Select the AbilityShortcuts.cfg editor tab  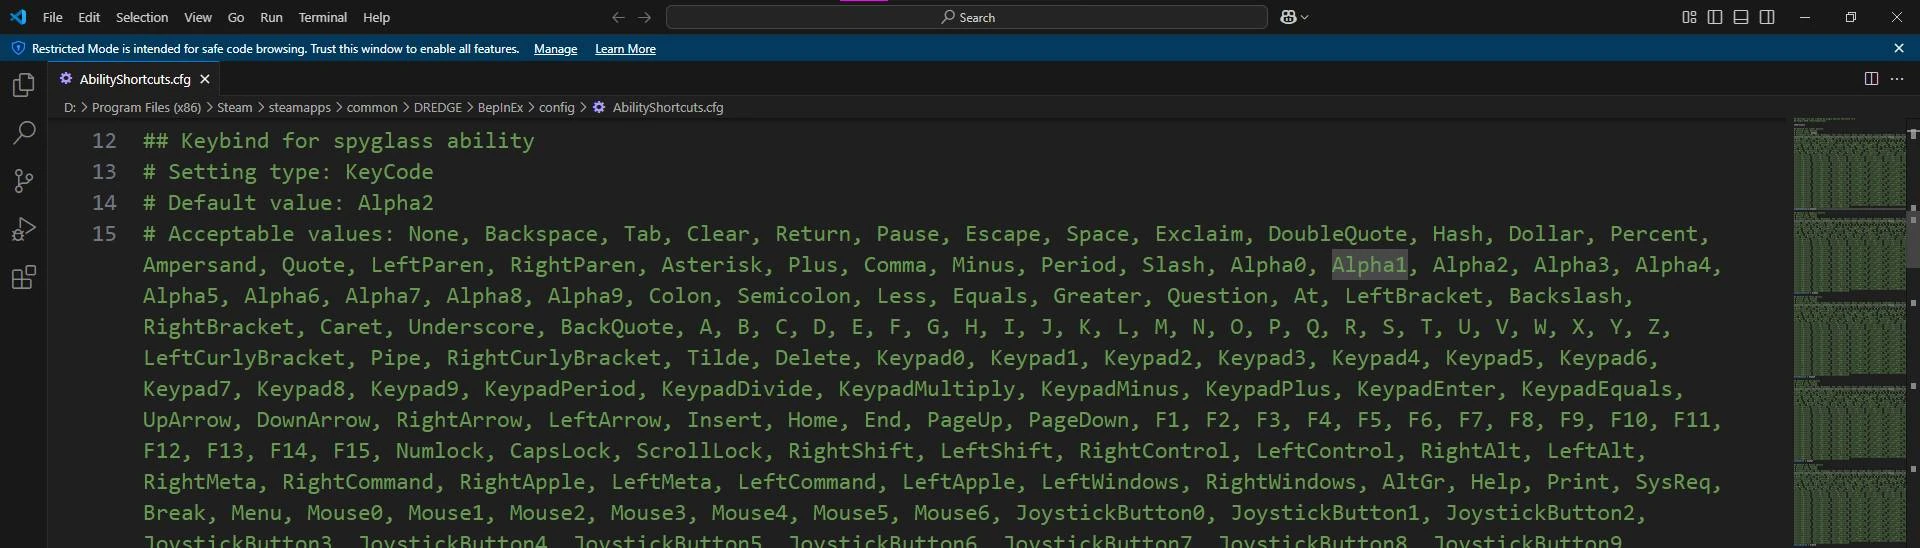coord(135,79)
